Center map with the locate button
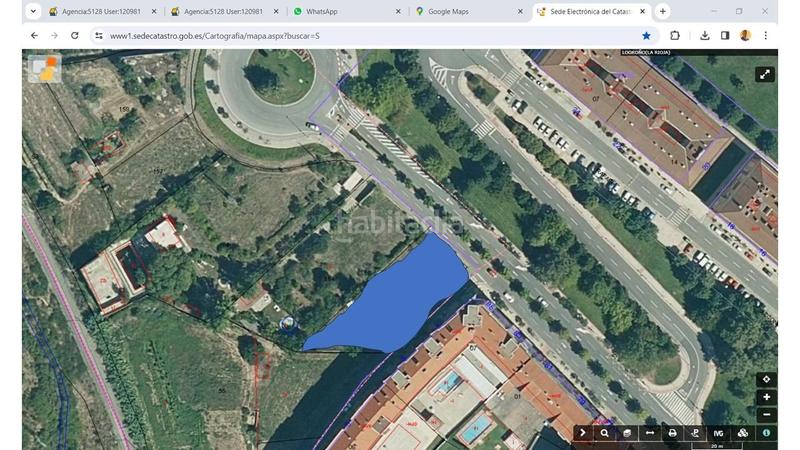Screen dimensions: 800x450 click(x=766, y=380)
